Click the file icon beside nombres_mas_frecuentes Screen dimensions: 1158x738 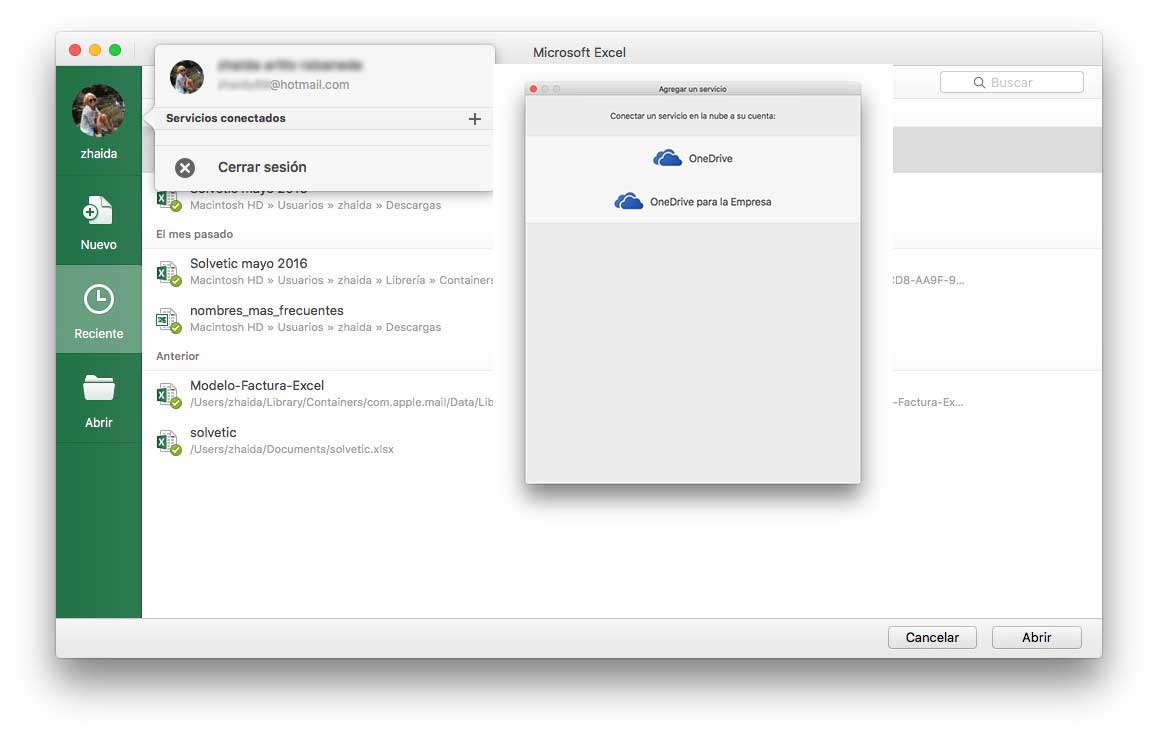point(168,321)
